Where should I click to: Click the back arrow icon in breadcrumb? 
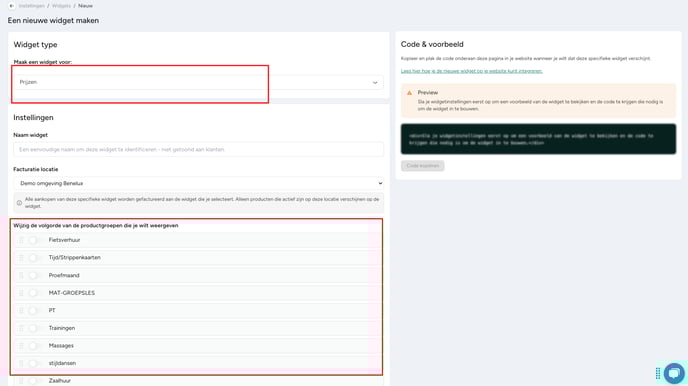[x=12, y=6]
